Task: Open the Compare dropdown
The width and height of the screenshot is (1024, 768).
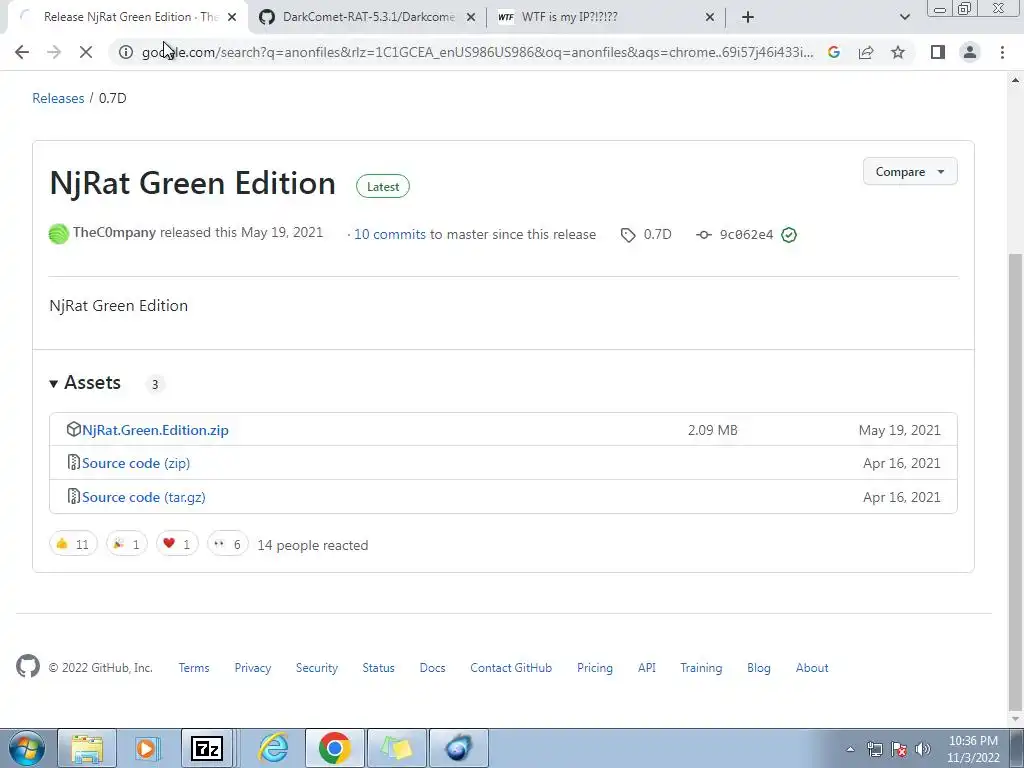Action: (x=910, y=172)
